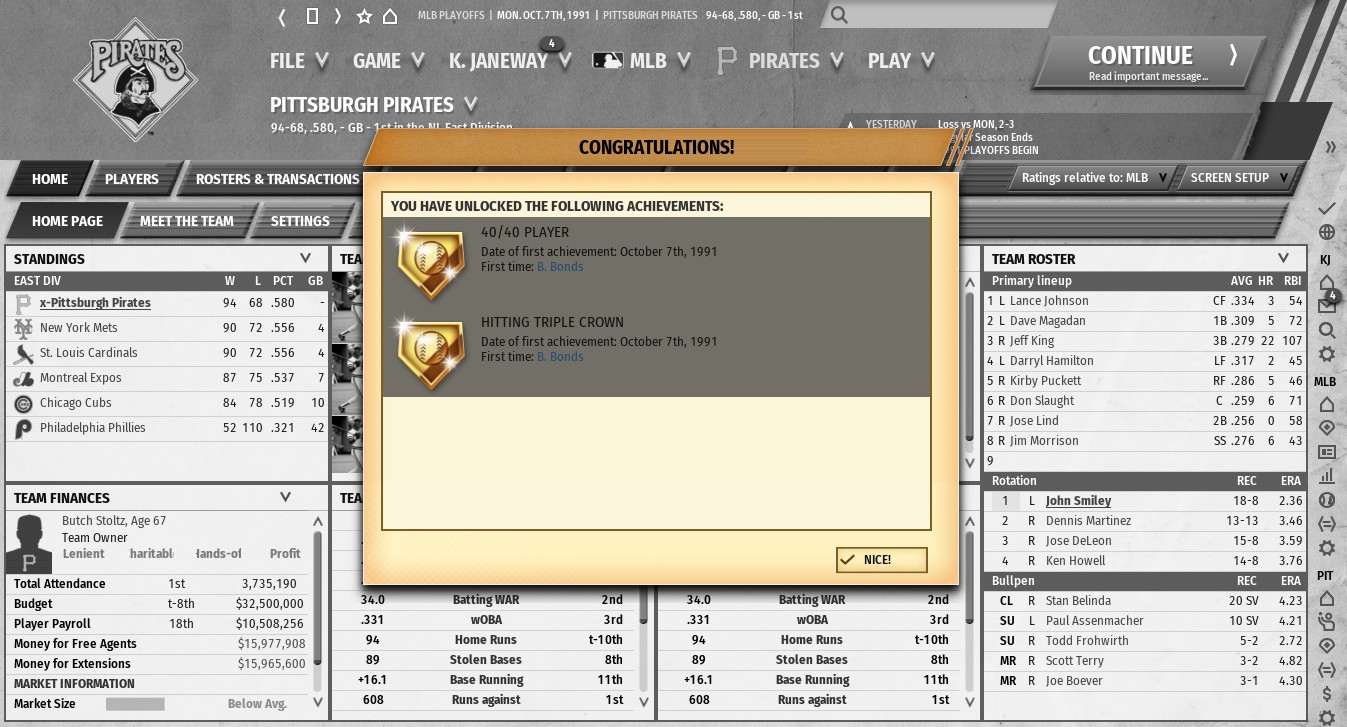
Task: Open B. Bonds link under Hitting Triple Crown
Action: point(560,357)
